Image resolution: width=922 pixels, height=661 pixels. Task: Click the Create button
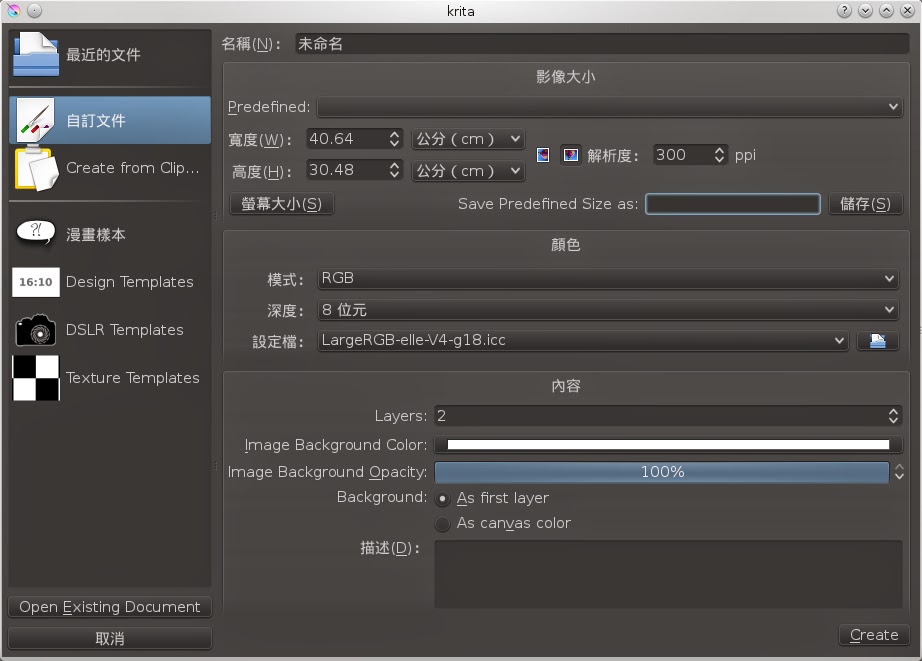pos(874,635)
